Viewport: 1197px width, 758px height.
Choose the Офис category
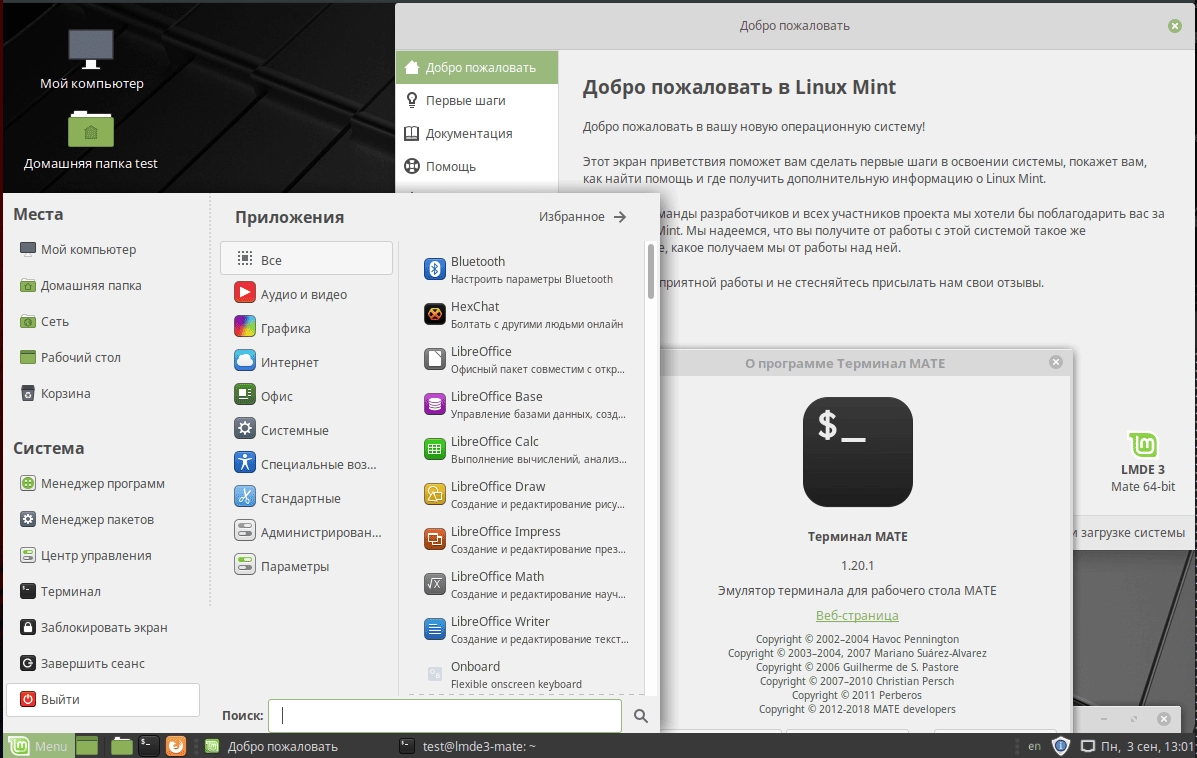click(306, 395)
